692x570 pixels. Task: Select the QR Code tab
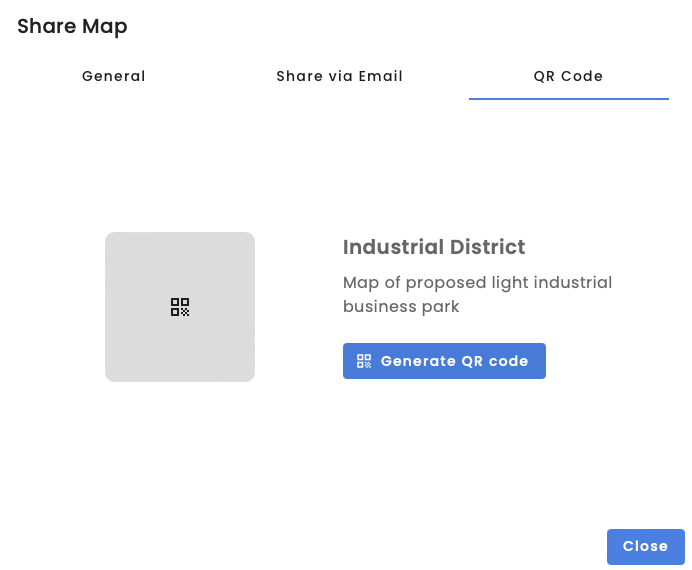(x=568, y=76)
